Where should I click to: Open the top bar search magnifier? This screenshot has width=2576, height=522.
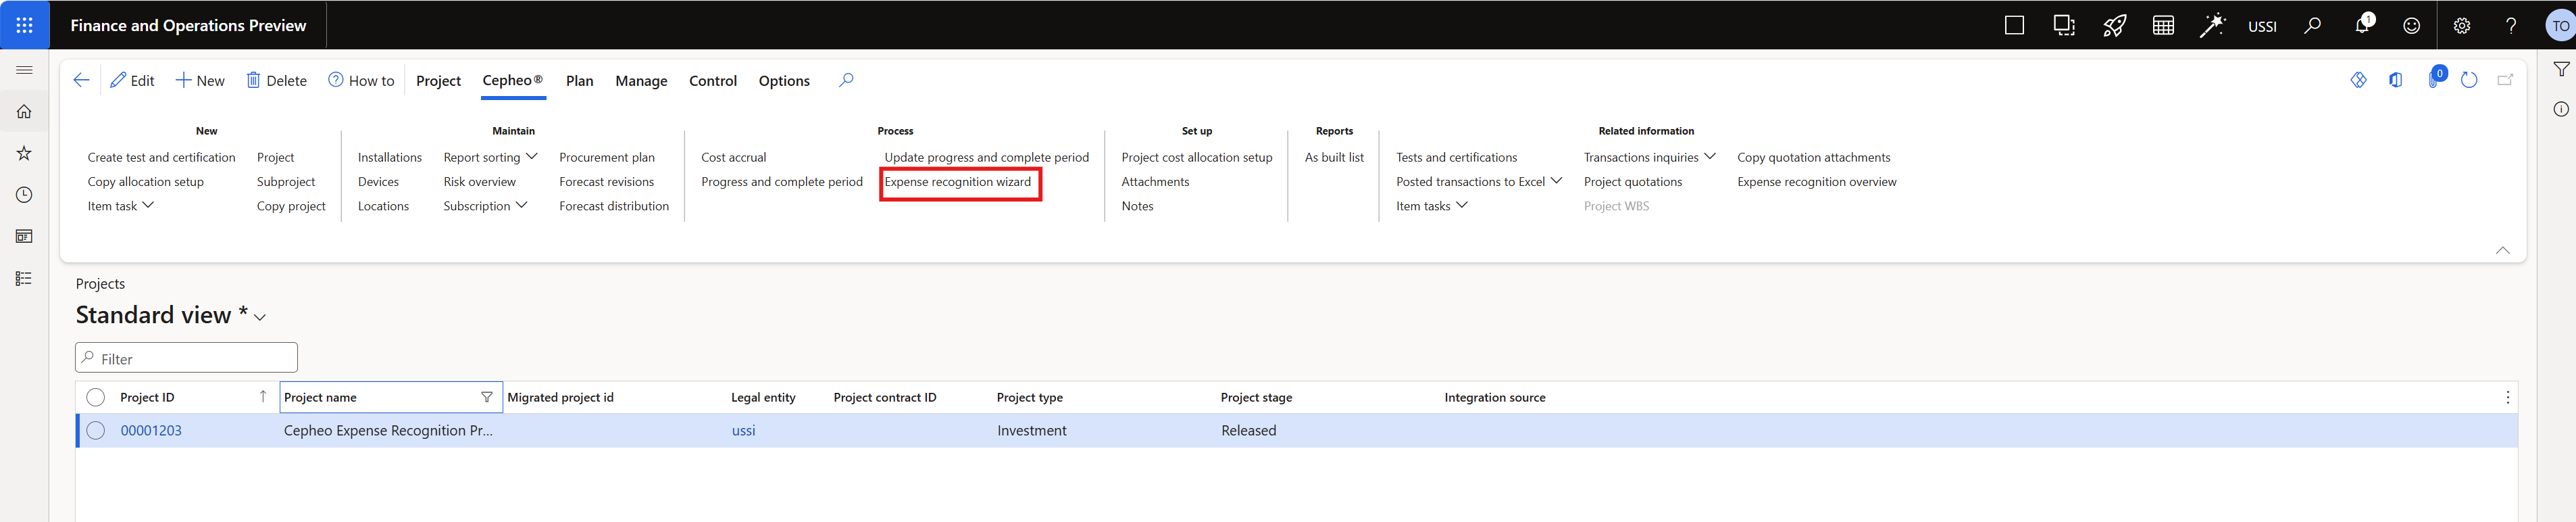[2312, 26]
